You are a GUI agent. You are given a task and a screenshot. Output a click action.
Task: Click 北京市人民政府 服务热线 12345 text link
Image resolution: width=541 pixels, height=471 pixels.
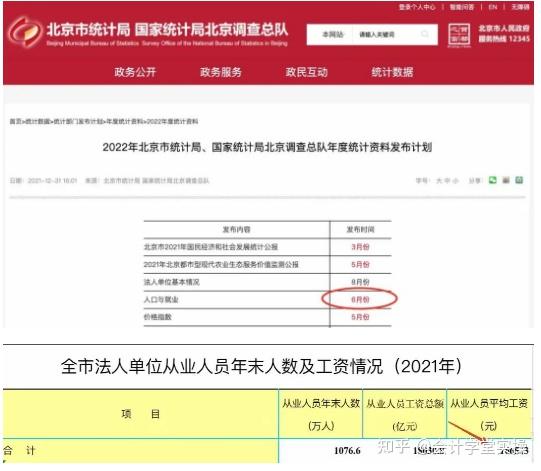[504, 33]
